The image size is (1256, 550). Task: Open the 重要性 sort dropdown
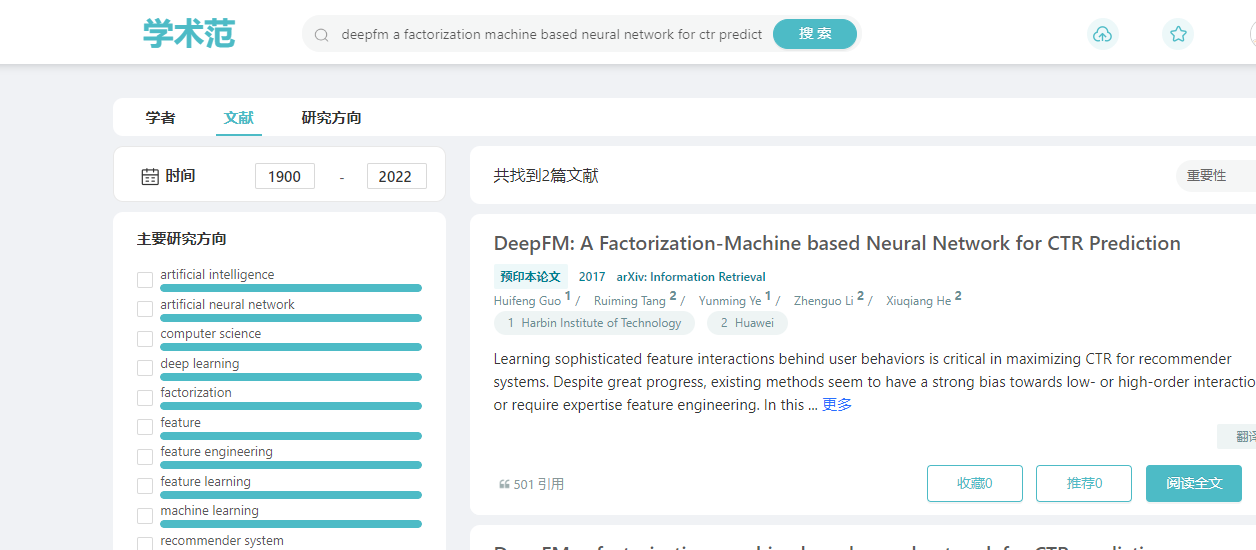1216,176
